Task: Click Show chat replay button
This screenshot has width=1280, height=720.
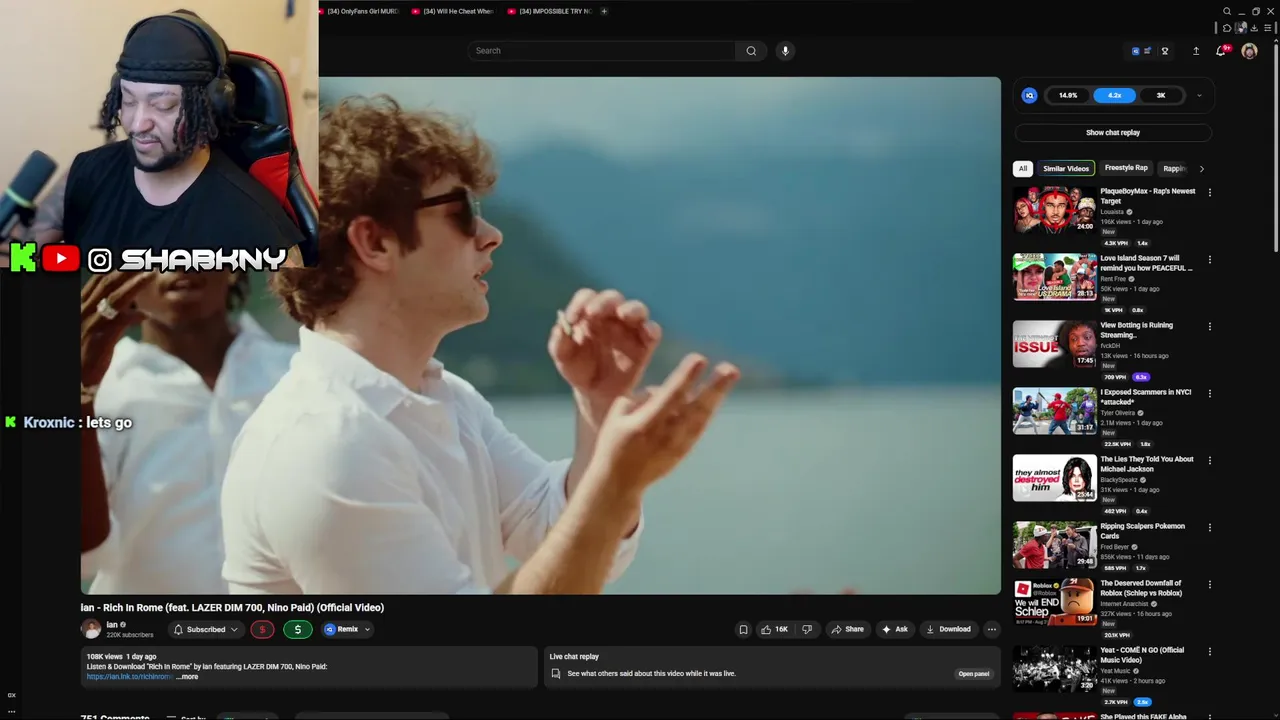Action: pyautogui.click(x=1113, y=132)
